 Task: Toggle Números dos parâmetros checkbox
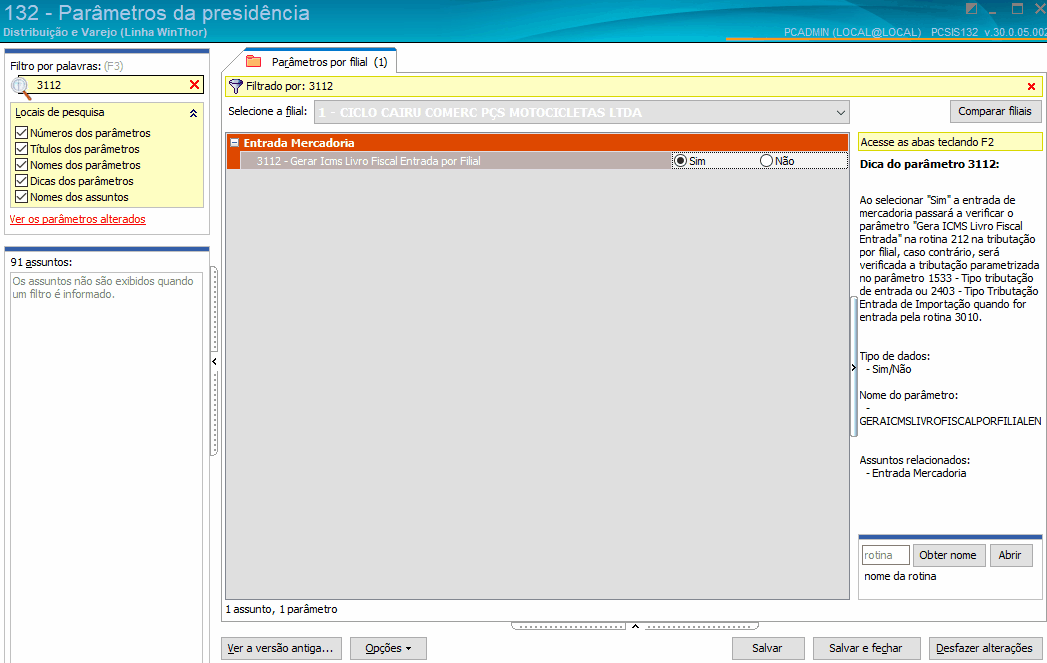[x=21, y=133]
